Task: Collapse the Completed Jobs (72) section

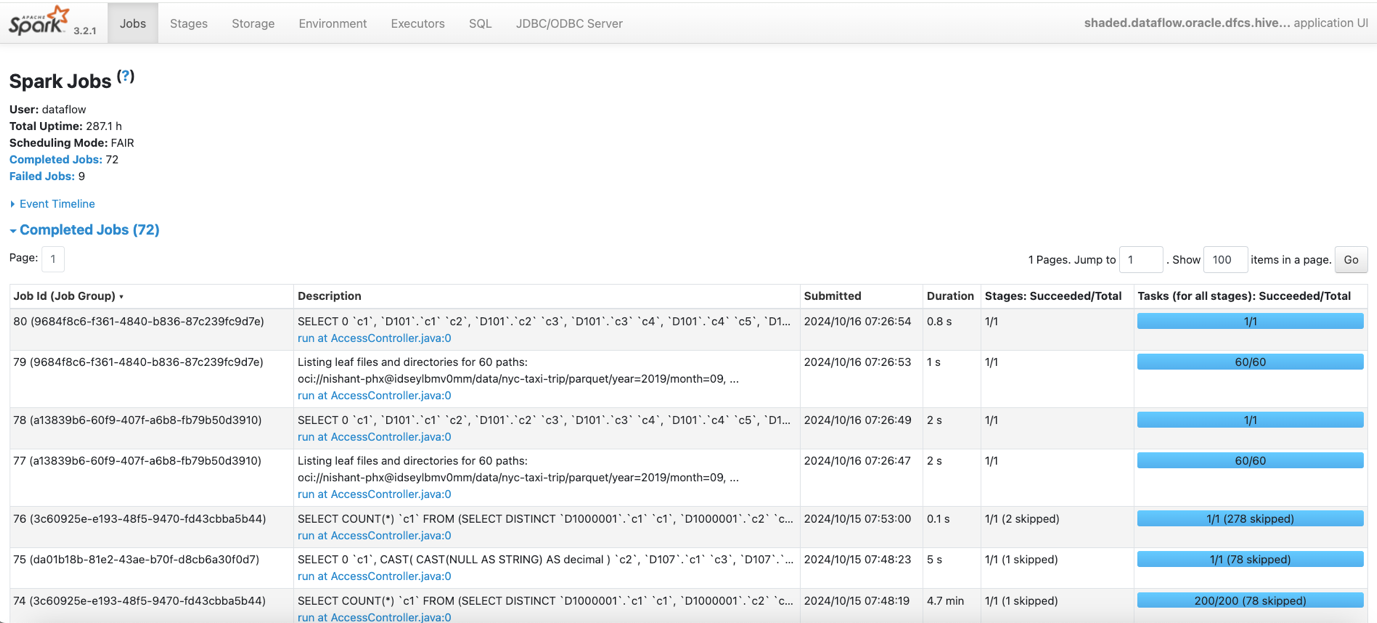Action: (x=85, y=230)
